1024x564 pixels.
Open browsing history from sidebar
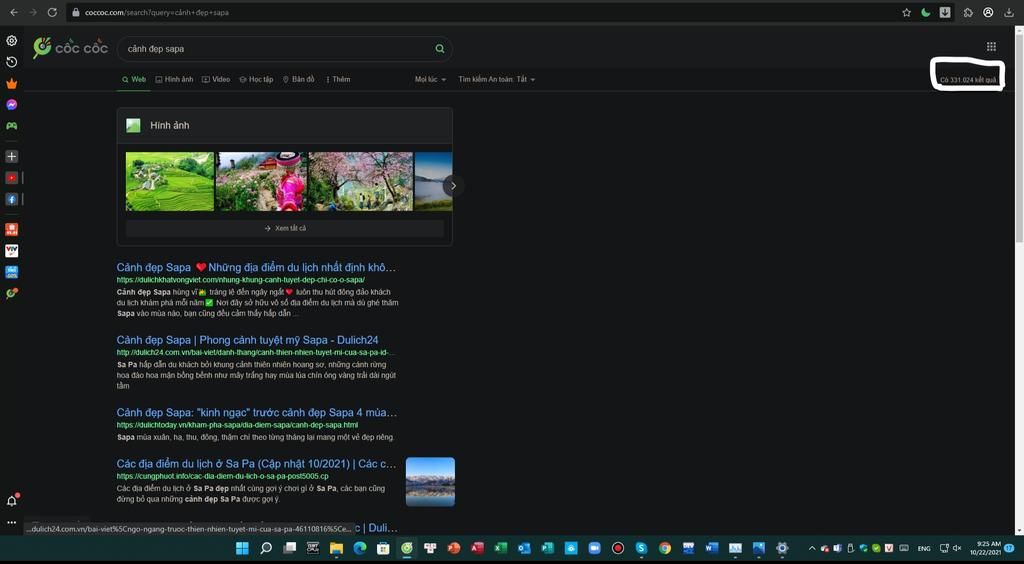(12, 62)
